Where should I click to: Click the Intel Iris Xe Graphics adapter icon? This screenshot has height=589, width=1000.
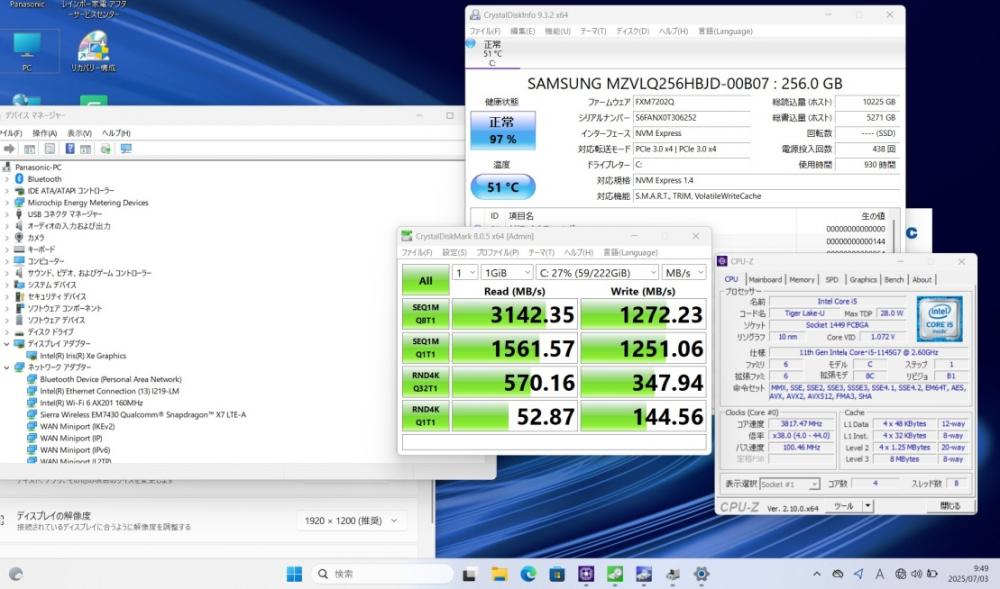tap(32, 356)
